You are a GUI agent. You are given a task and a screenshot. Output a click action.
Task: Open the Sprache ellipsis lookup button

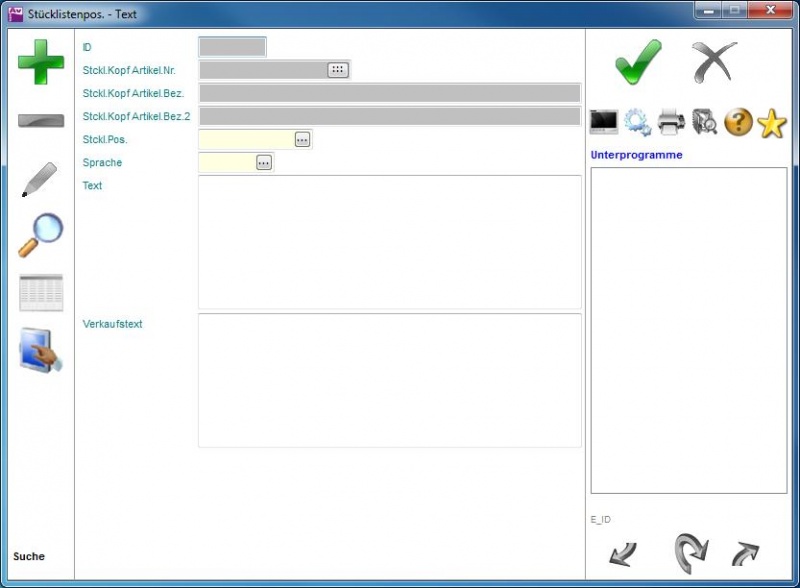pyautogui.click(x=264, y=162)
